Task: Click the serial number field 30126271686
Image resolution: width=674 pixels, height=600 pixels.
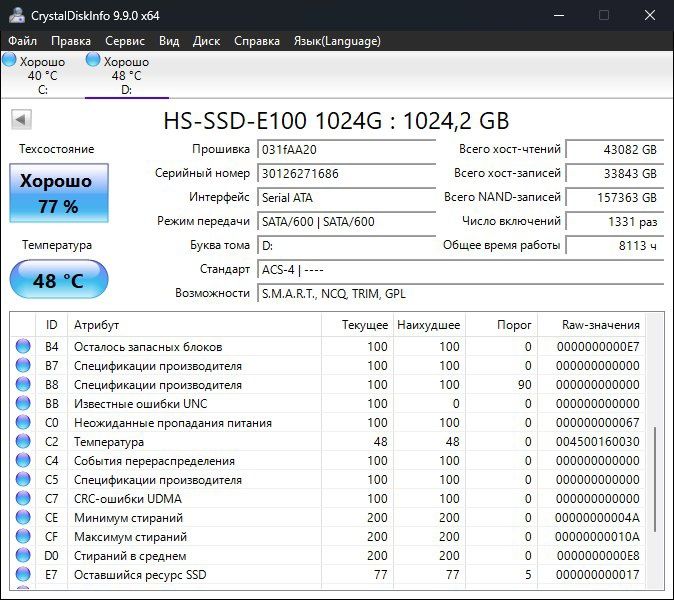Action: coord(346,174)
